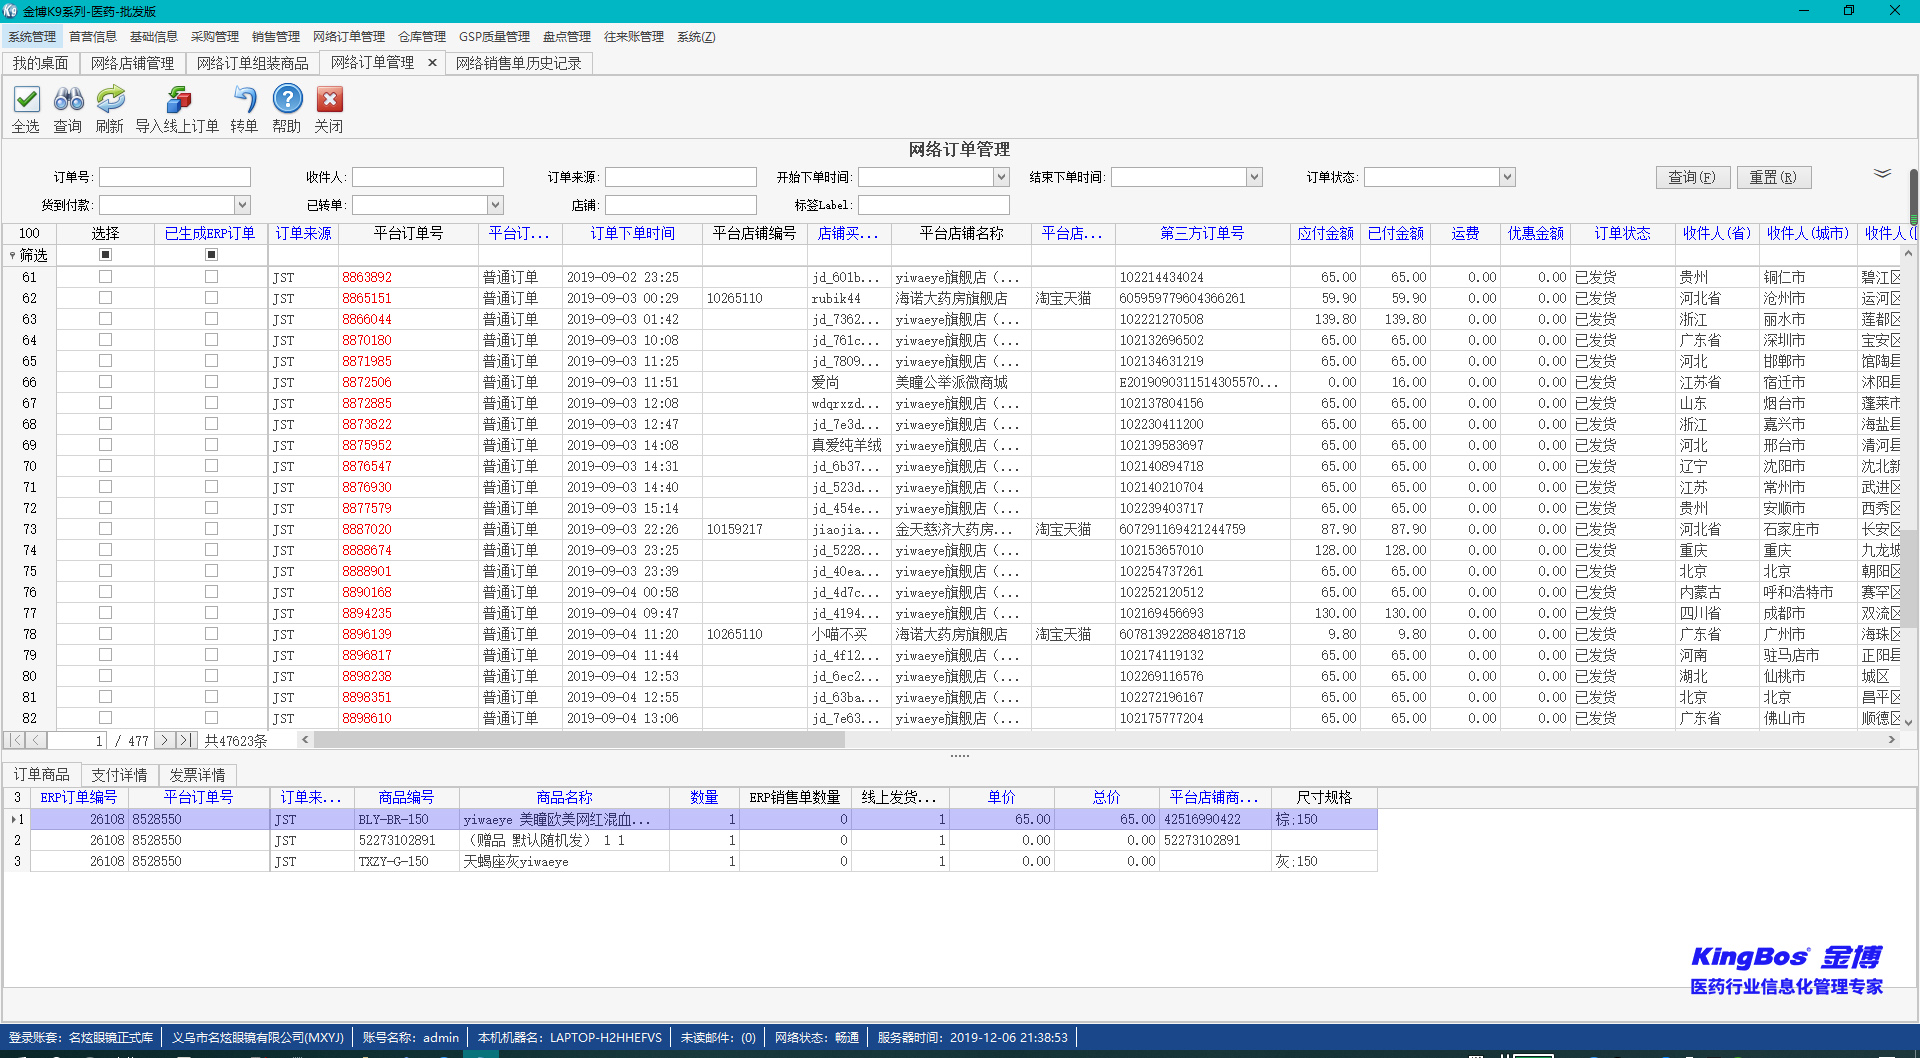
Task: Check the 选择 box for row 65
Action: click(105, 361)
